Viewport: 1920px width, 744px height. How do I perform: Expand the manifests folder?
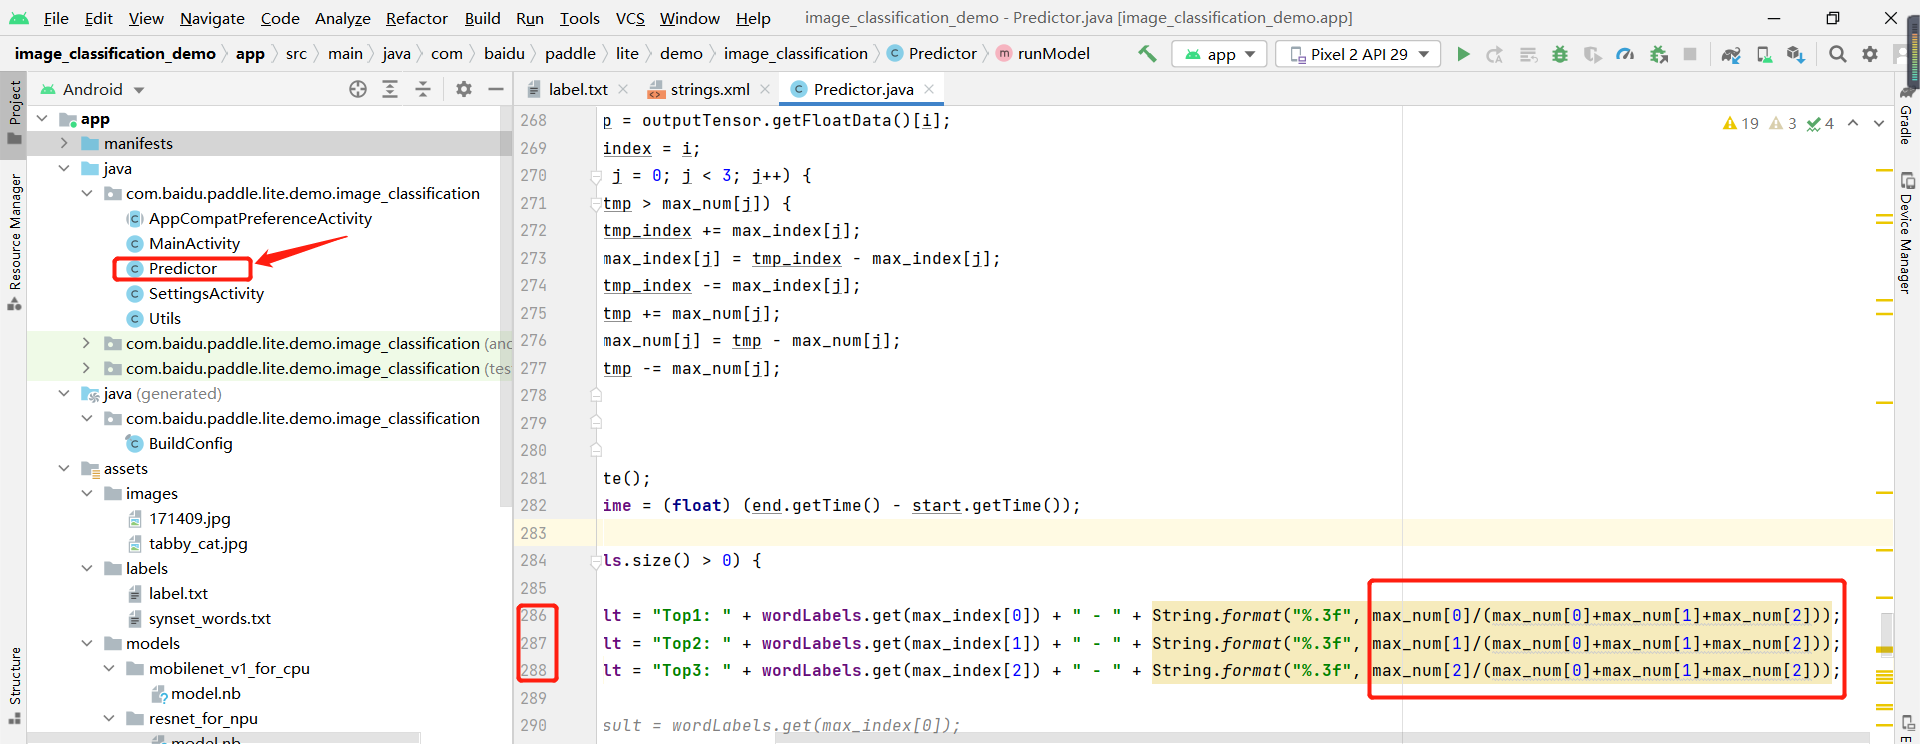coord(64,143)
